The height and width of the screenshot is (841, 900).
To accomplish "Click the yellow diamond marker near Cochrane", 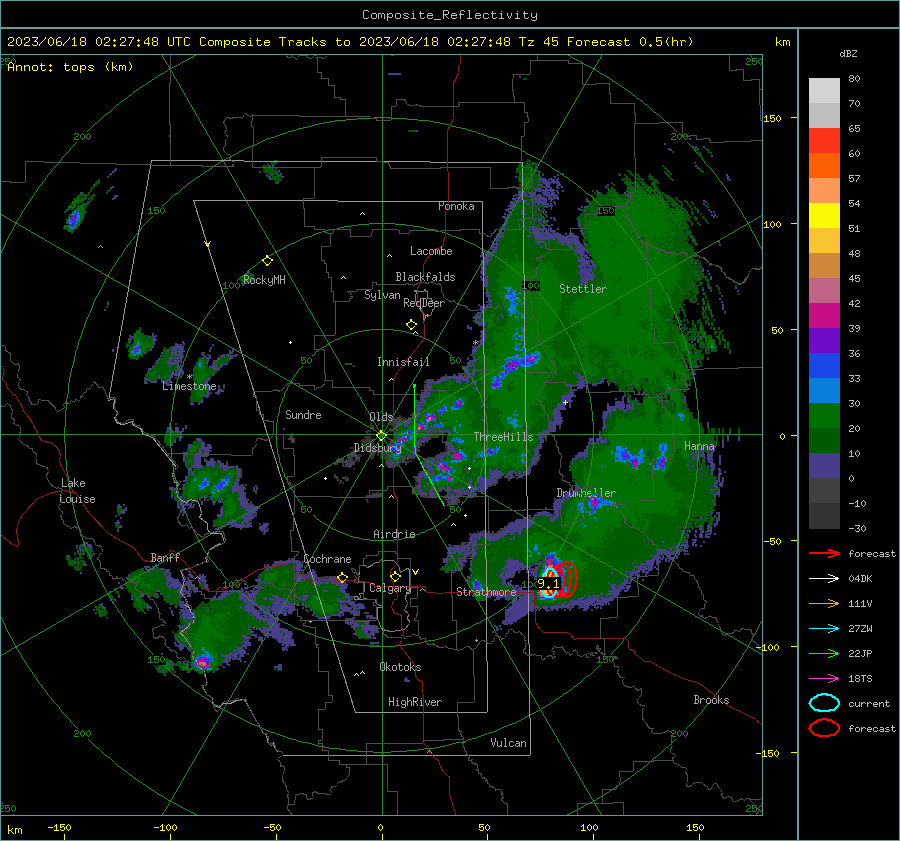I will coord(342,577).
